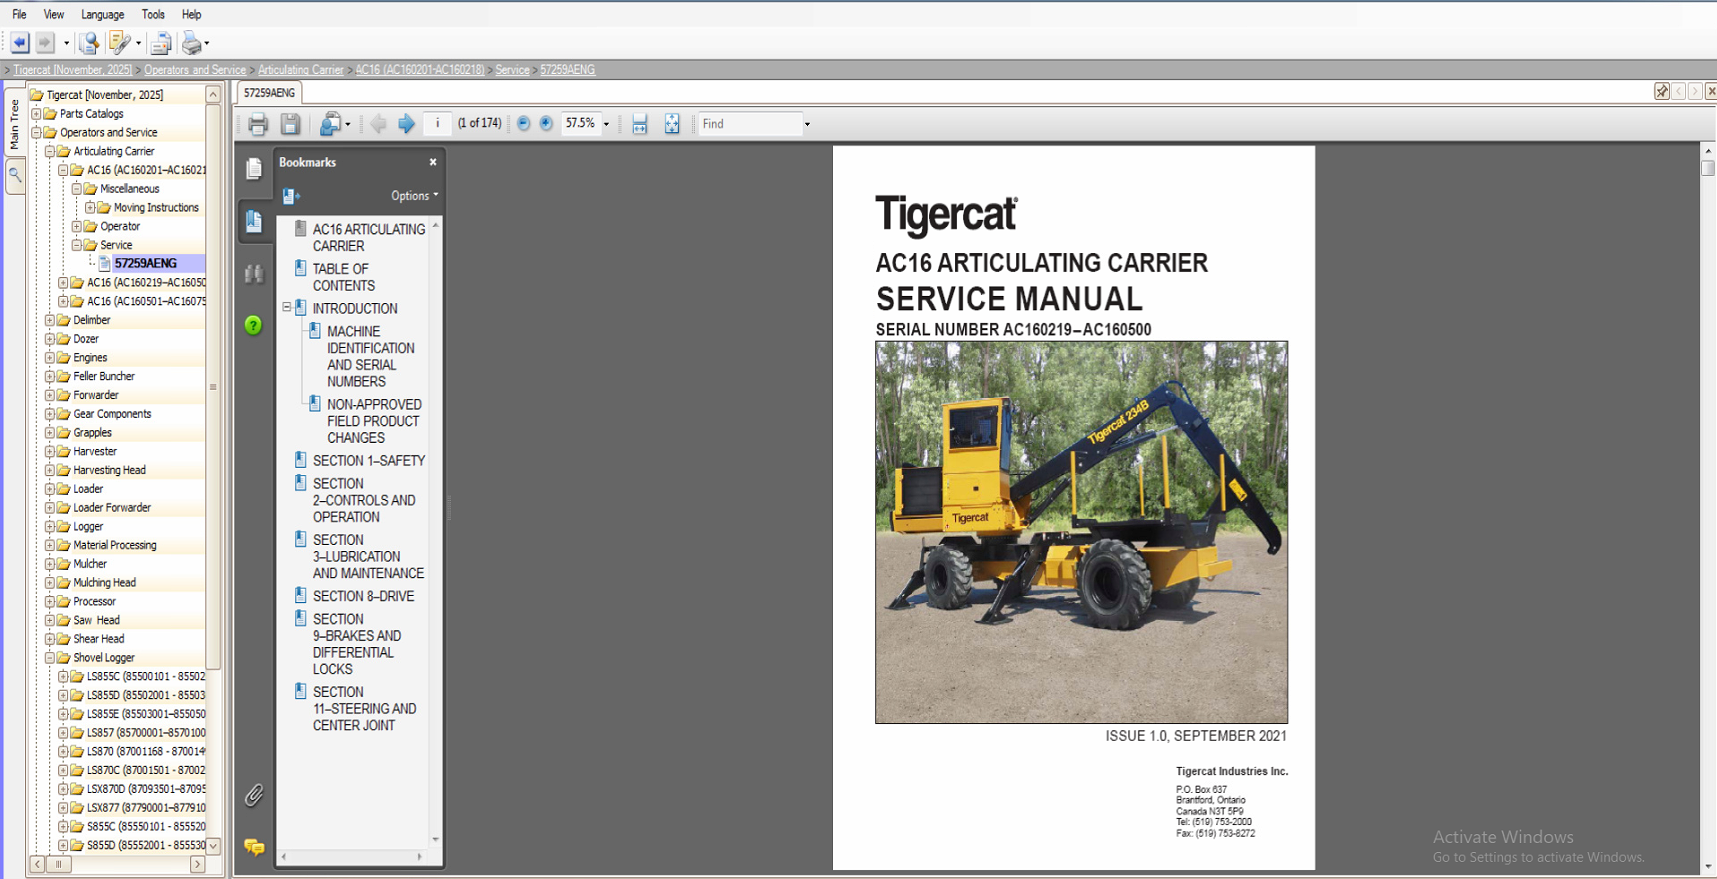
Task: Select the 57259AENG item in the tree
Action: click(146, 263)
